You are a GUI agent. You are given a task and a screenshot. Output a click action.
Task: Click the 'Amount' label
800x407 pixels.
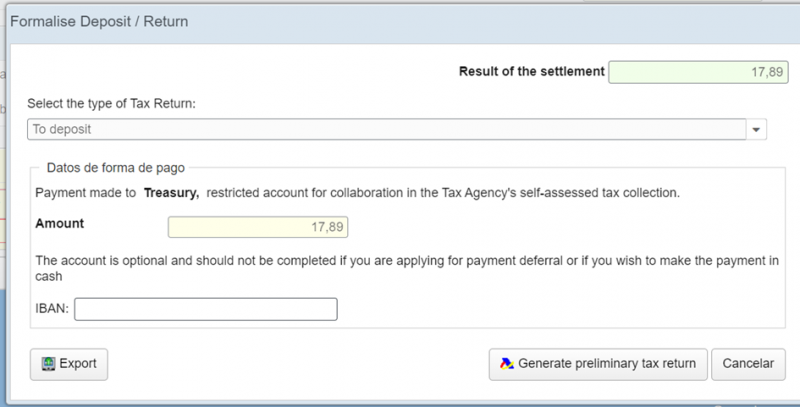point(59,224)
